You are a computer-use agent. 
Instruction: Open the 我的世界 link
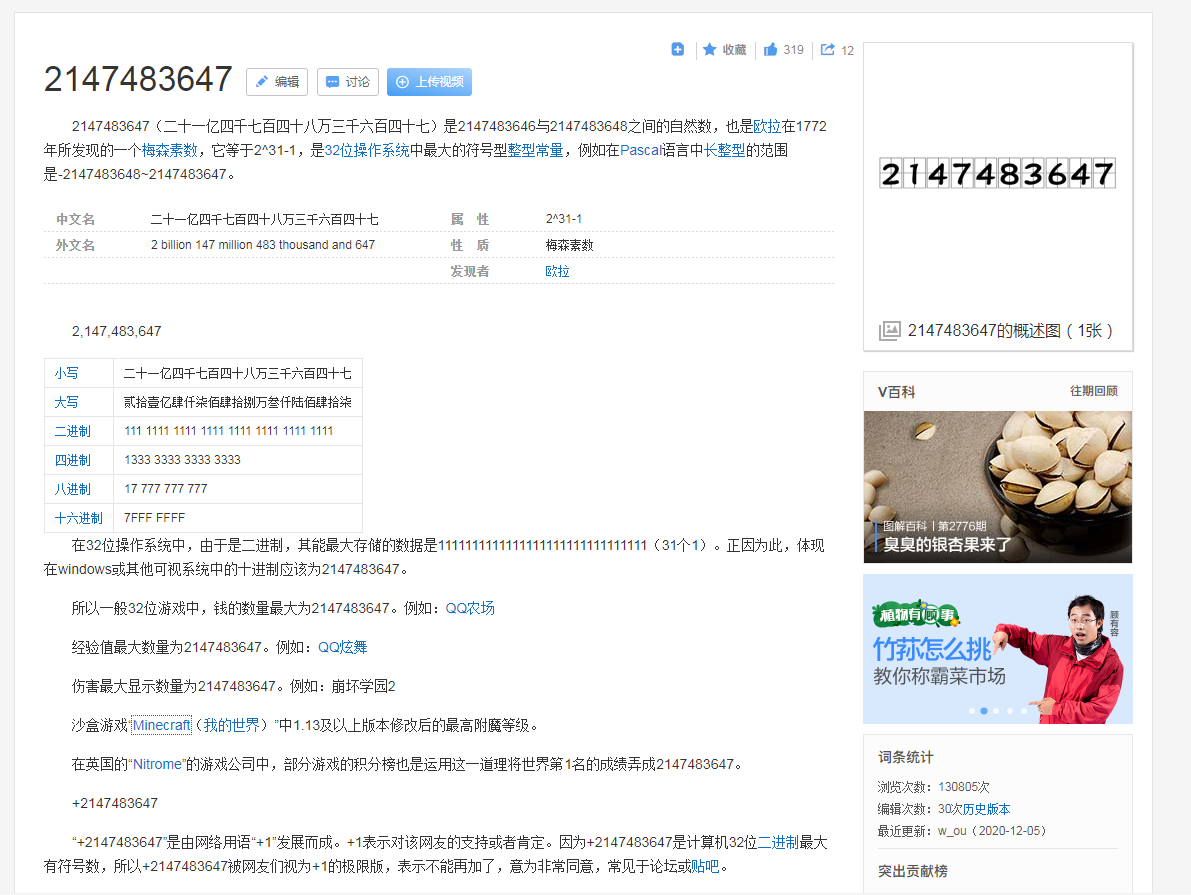coord(231,725)
